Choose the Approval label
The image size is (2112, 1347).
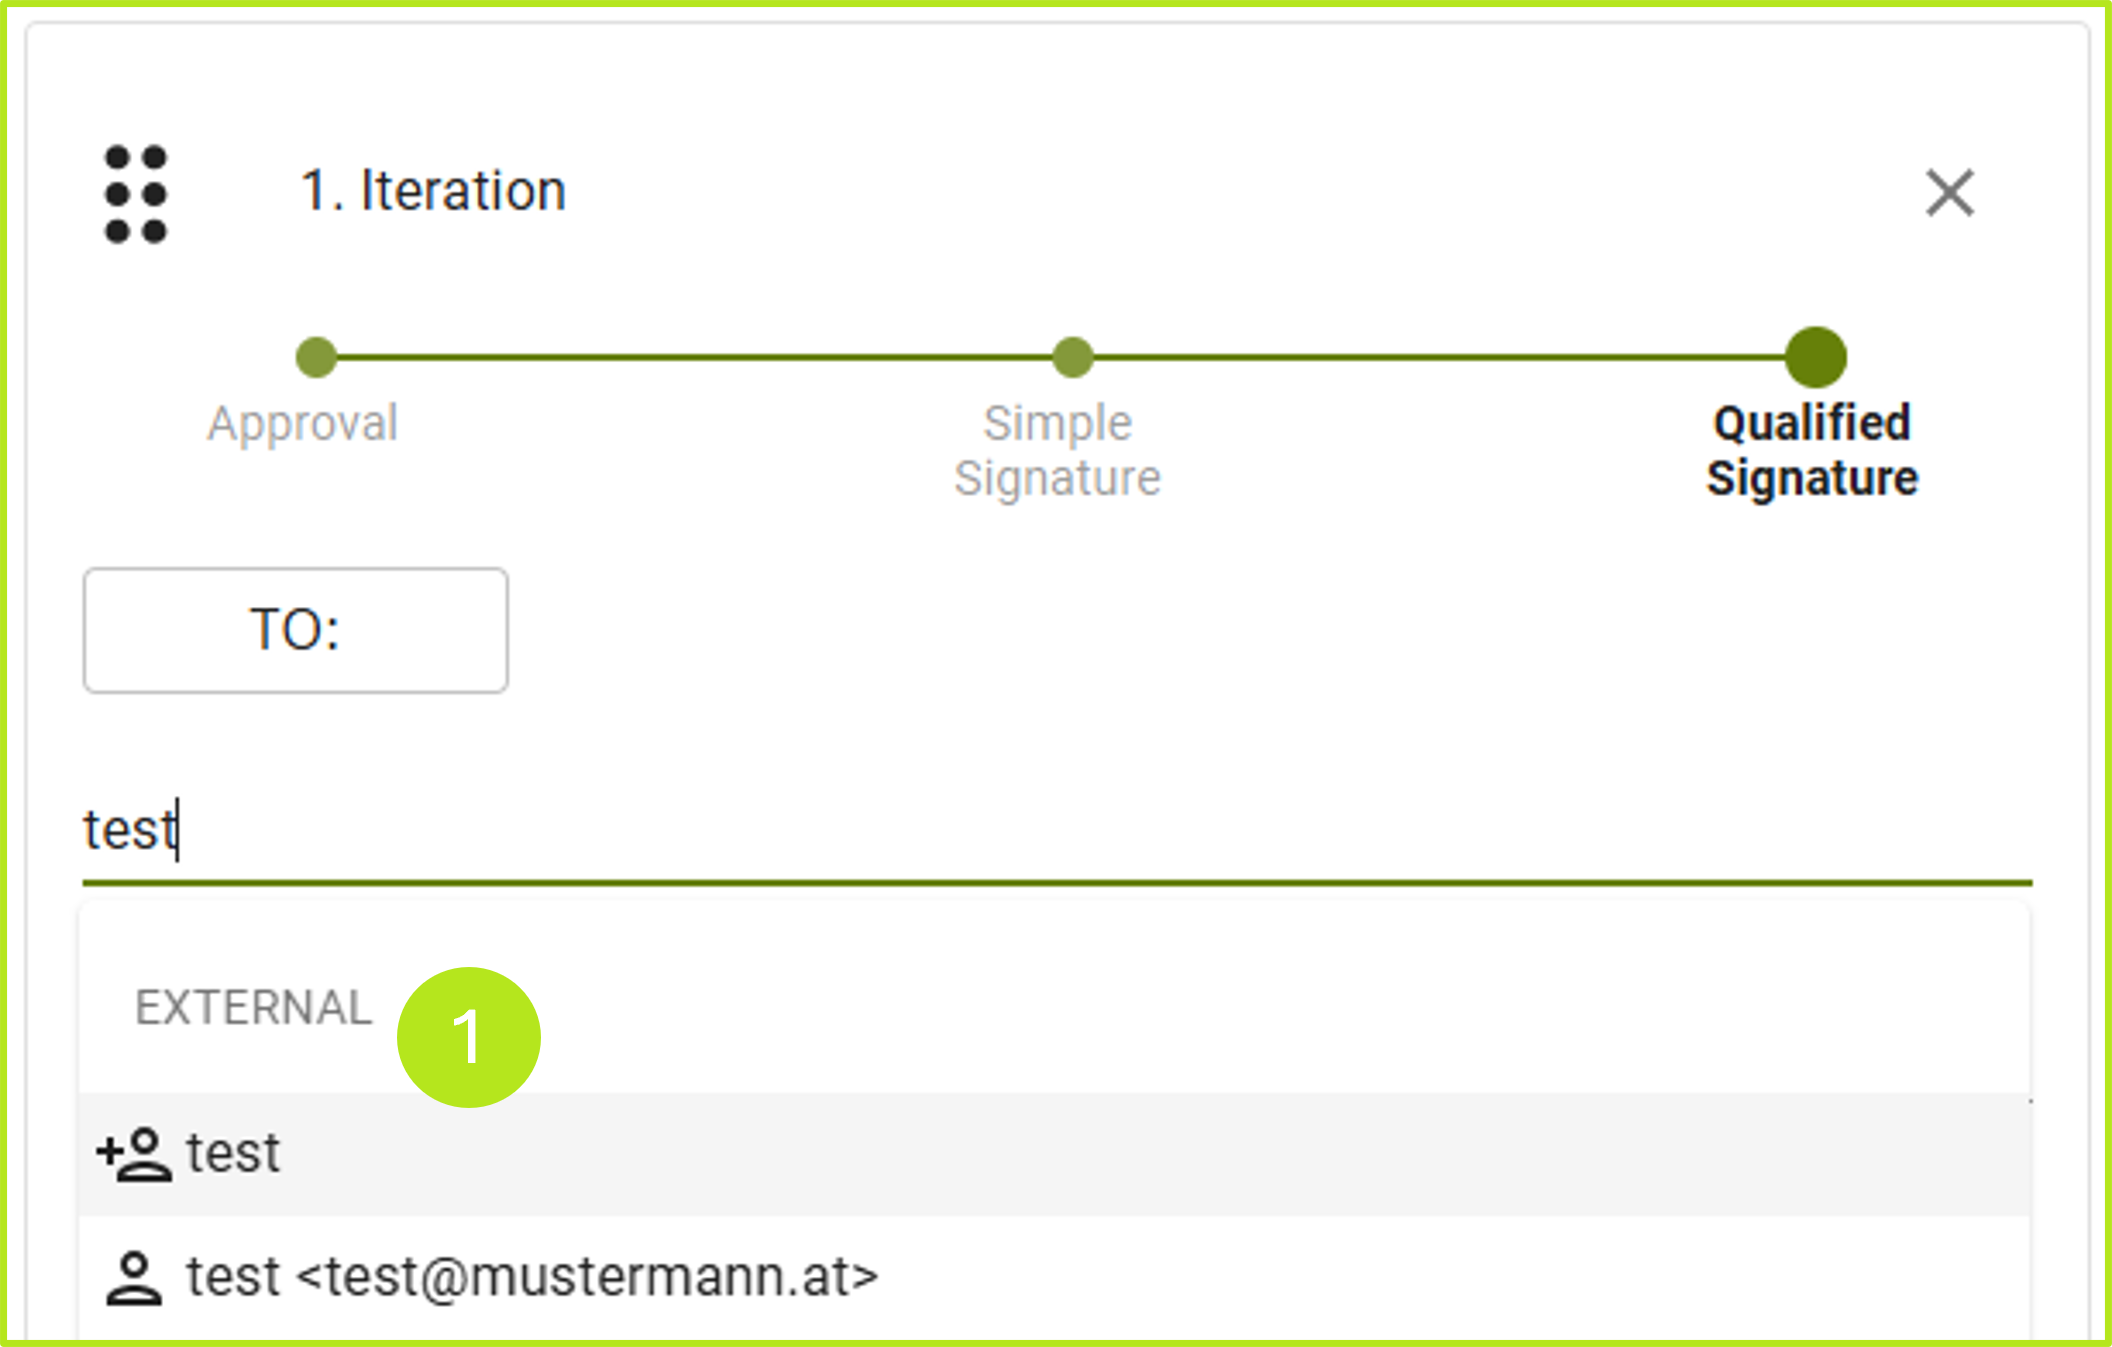[302, 423]
